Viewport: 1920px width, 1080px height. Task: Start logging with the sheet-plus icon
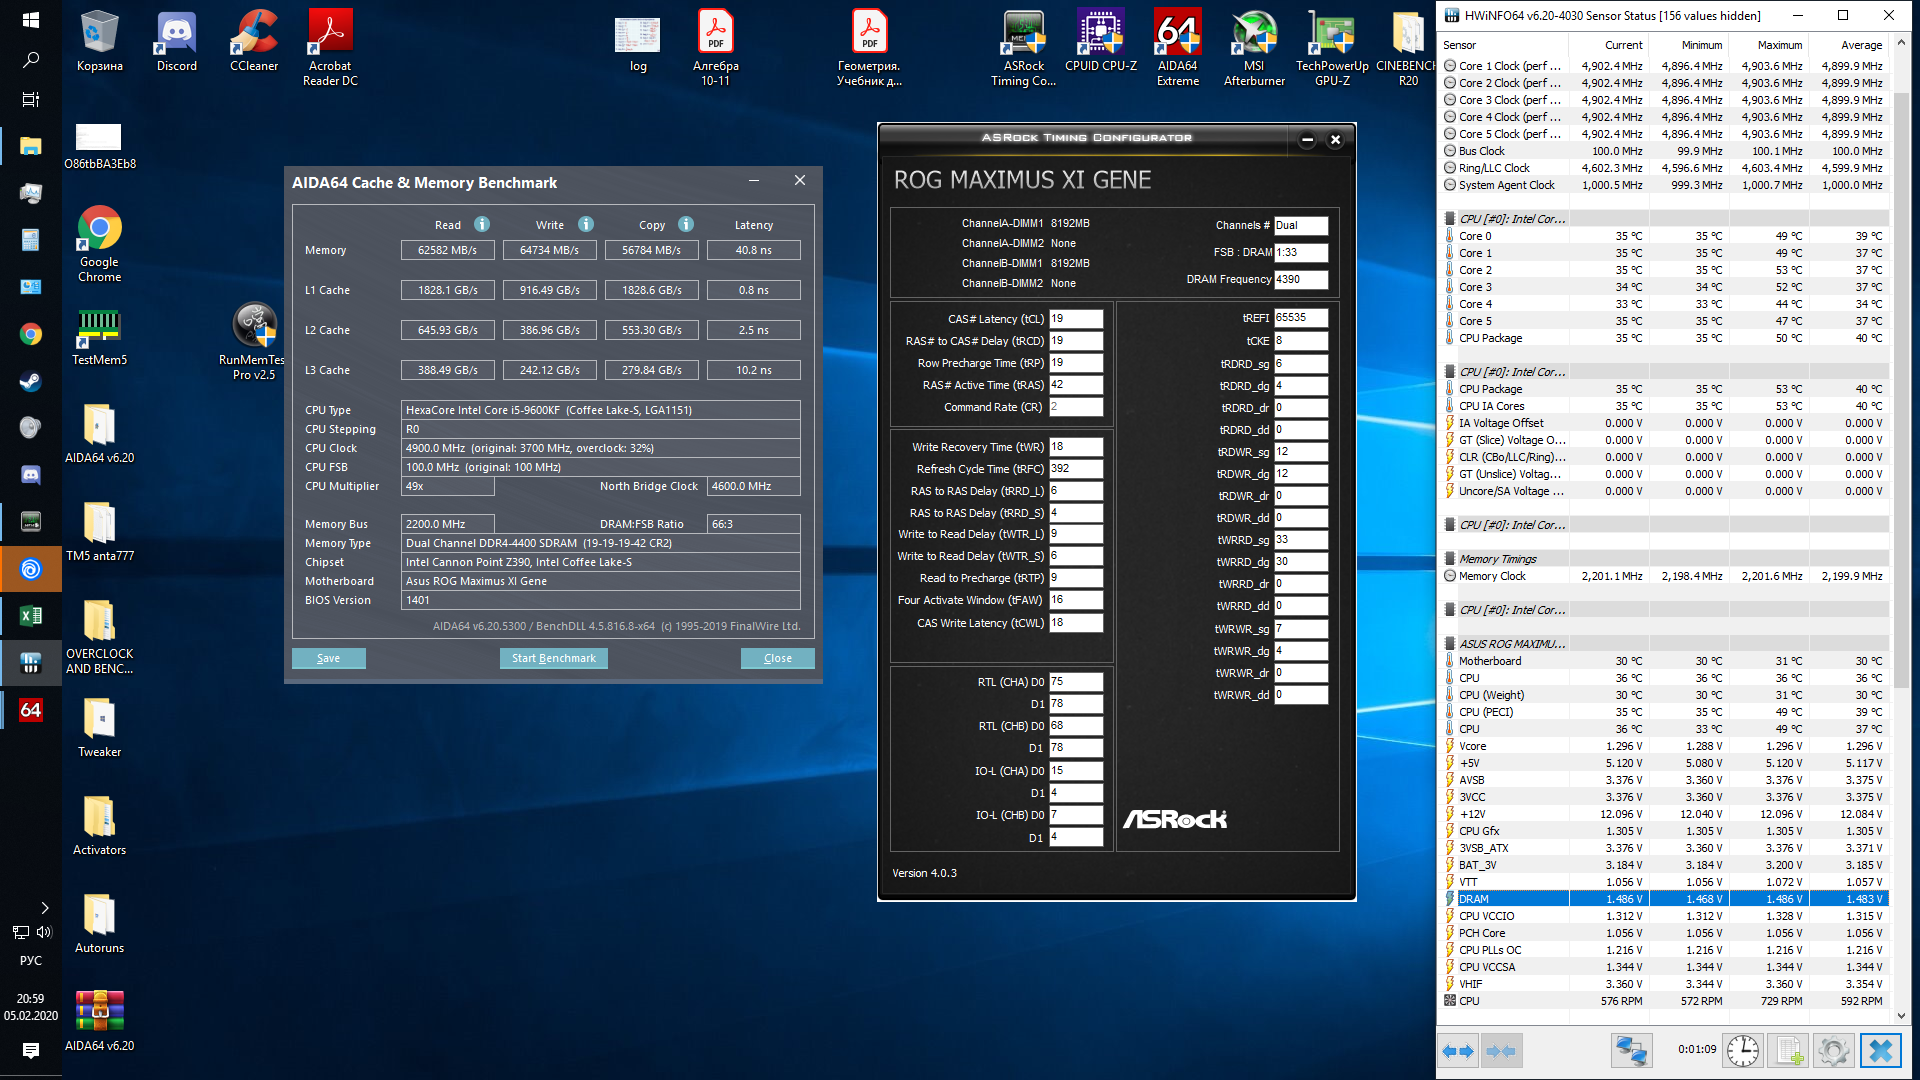[1789, 1051]
